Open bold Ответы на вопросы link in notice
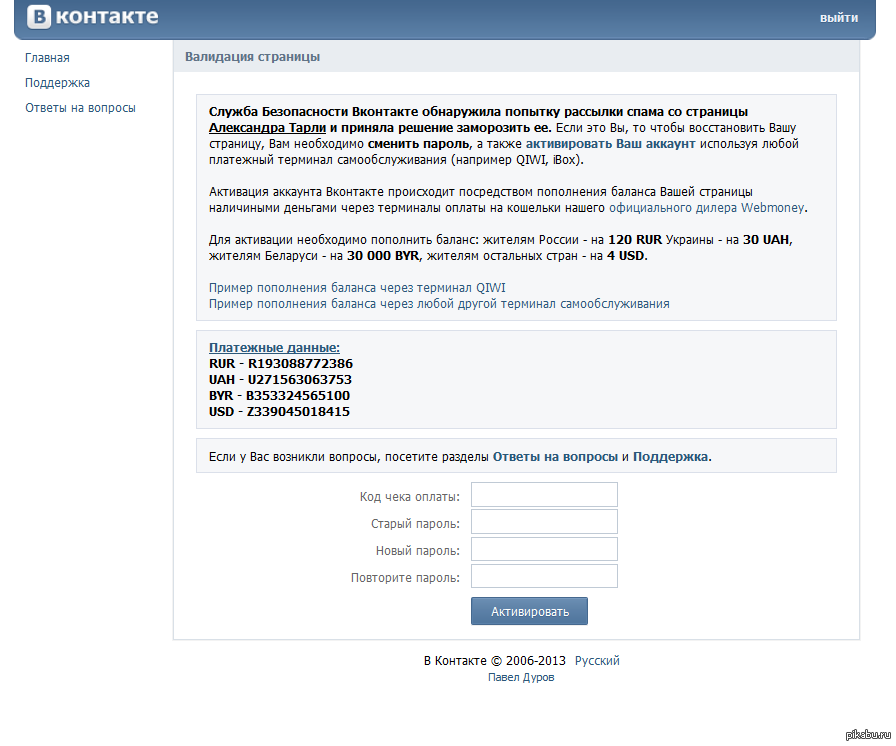This screenshot has height=746, width=896. 555,457
